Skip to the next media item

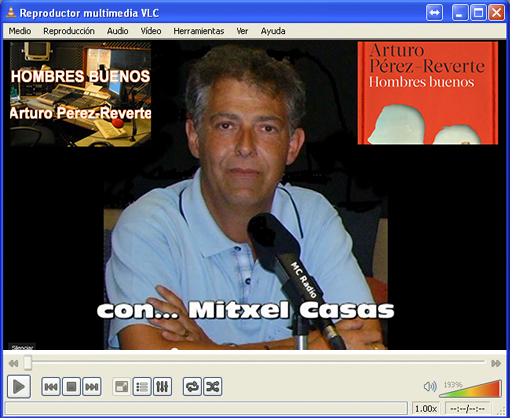(x=92, y=387)
